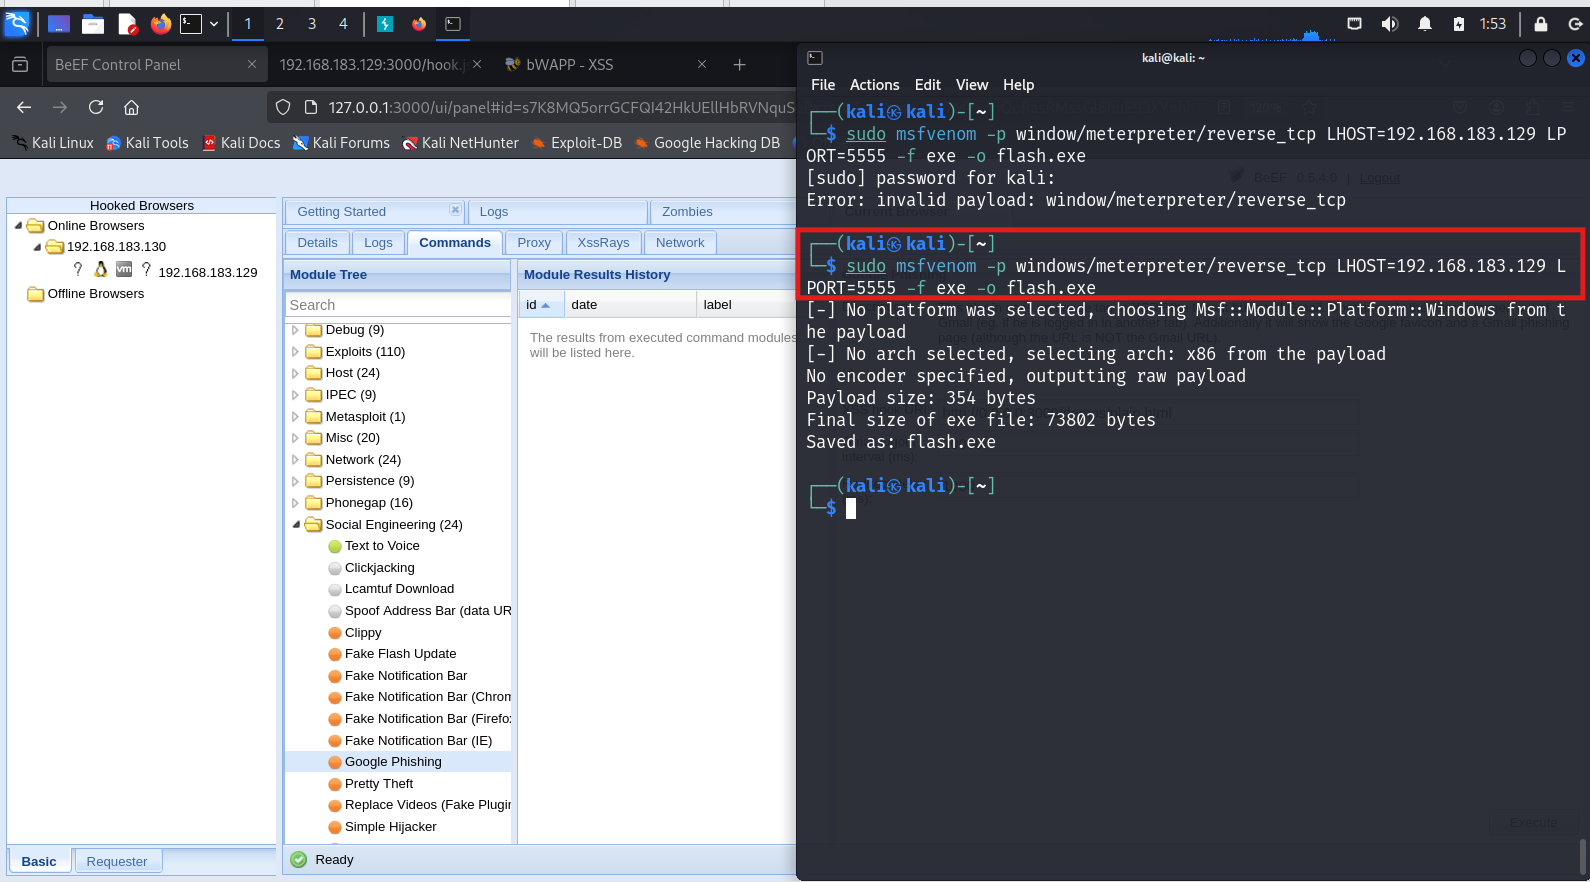Switch to the Network tab

click(680, 243)
